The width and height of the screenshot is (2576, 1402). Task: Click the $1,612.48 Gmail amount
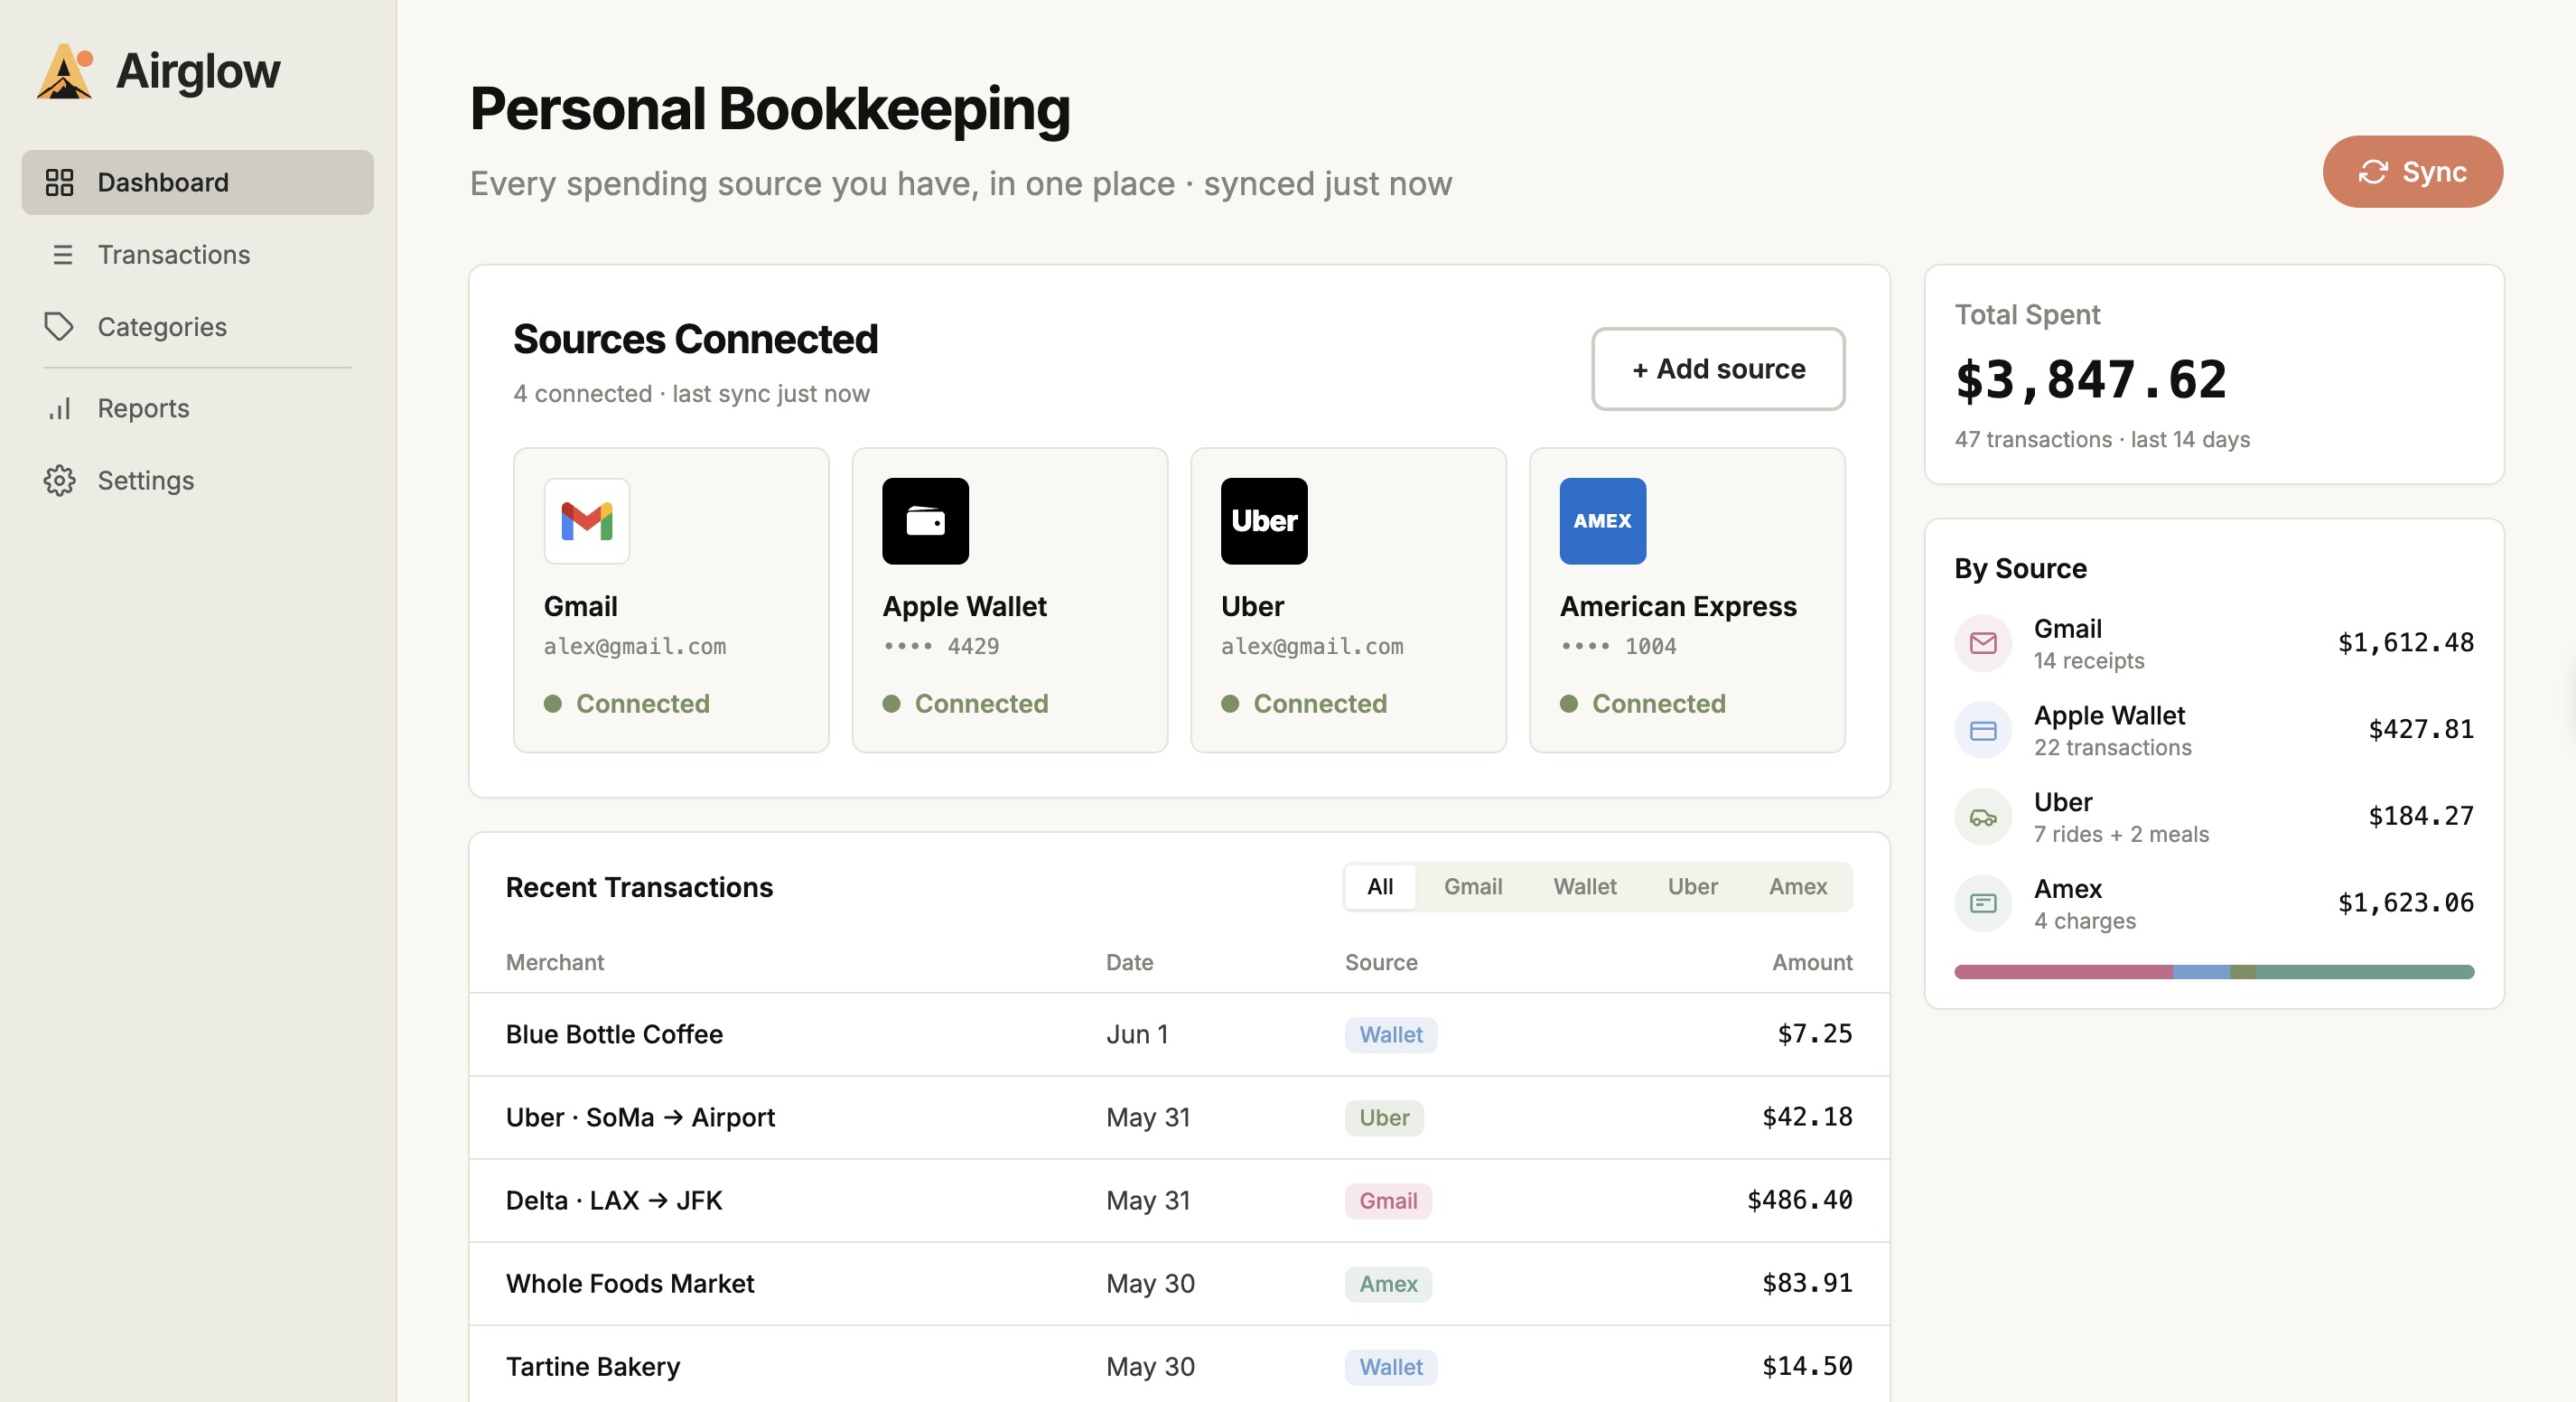(x=2405, y=643)
